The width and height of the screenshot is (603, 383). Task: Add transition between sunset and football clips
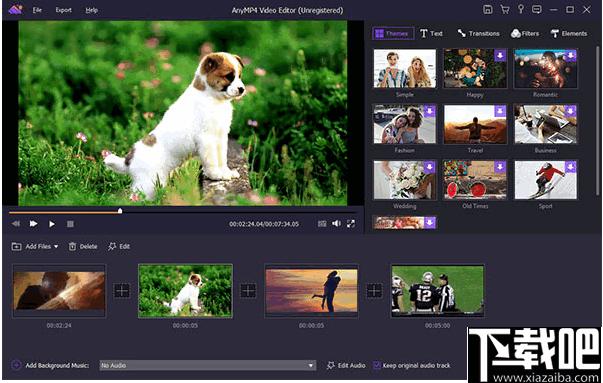click(374, 291)
